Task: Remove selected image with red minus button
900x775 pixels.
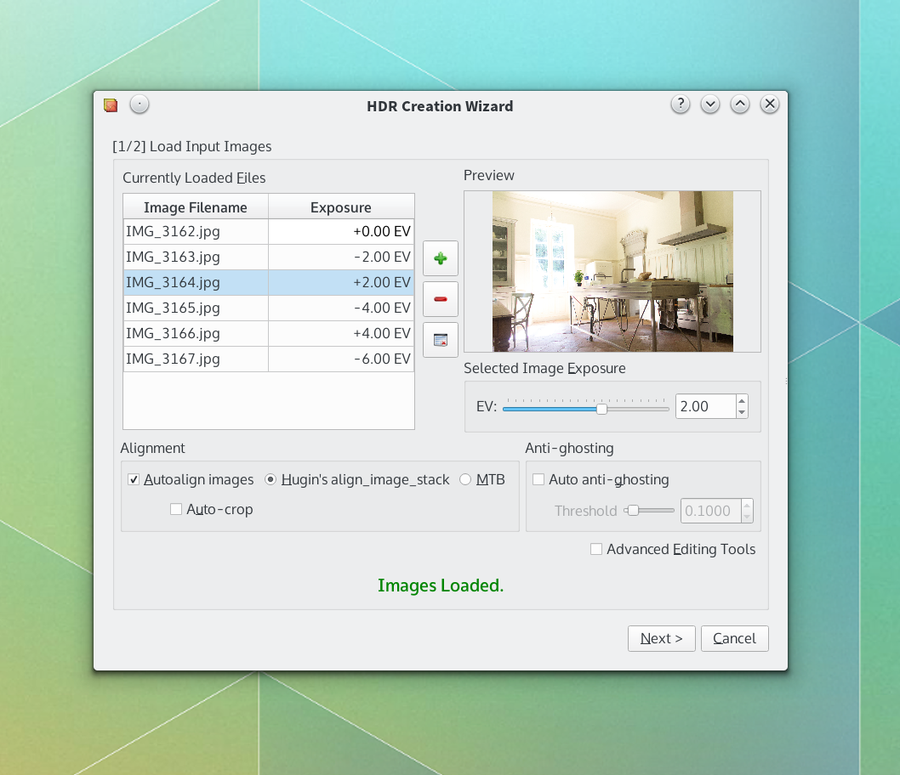Action: pos(440,299)
